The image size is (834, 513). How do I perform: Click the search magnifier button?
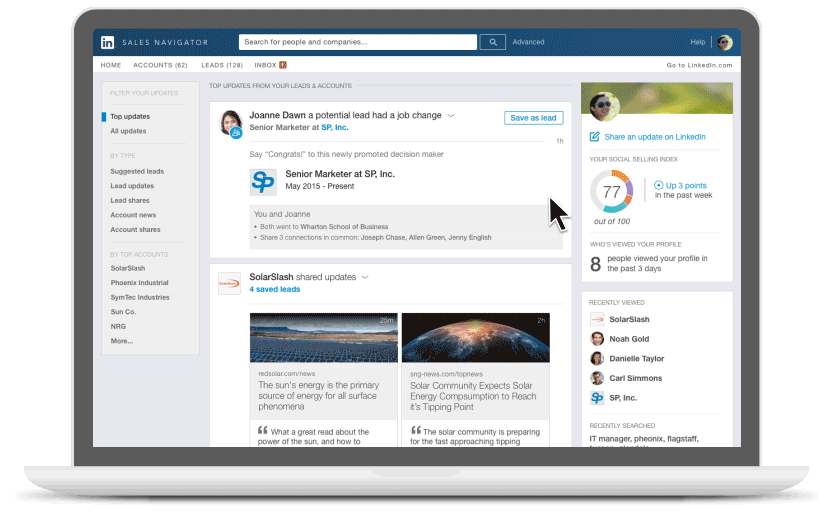click(493, 42)
